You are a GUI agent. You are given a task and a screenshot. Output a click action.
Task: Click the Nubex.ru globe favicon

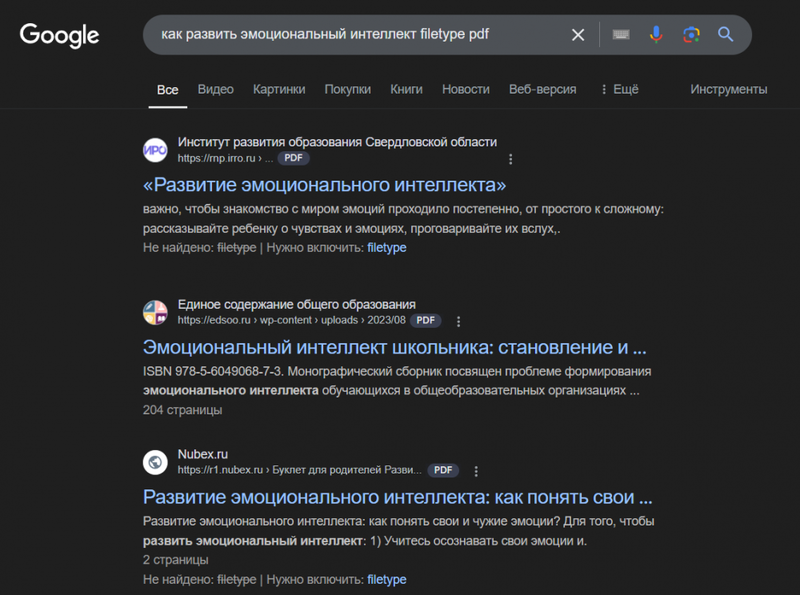coord(155,462)
